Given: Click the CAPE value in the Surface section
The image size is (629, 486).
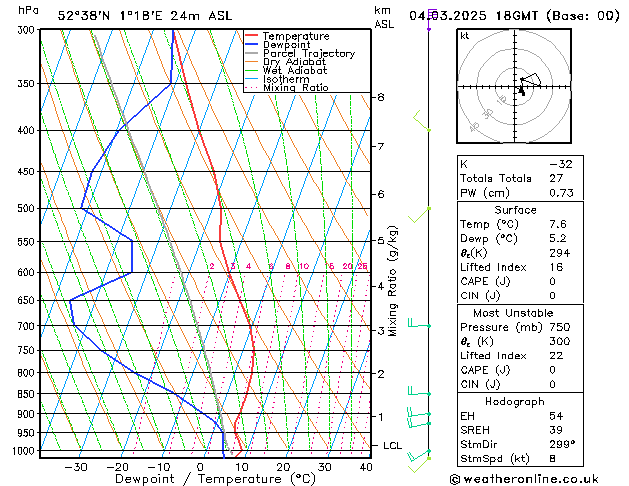Looking at the screenshot, I should pos(552,281).
